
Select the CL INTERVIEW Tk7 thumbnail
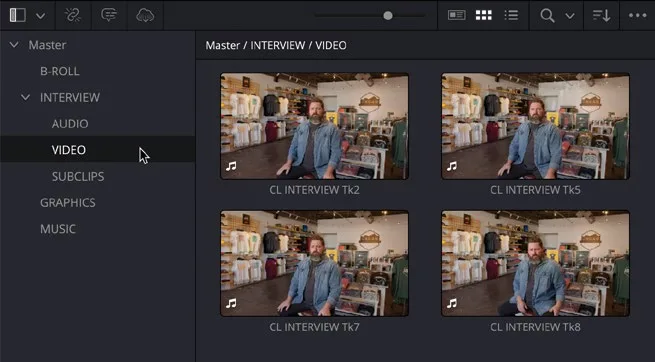pos(315,263)
